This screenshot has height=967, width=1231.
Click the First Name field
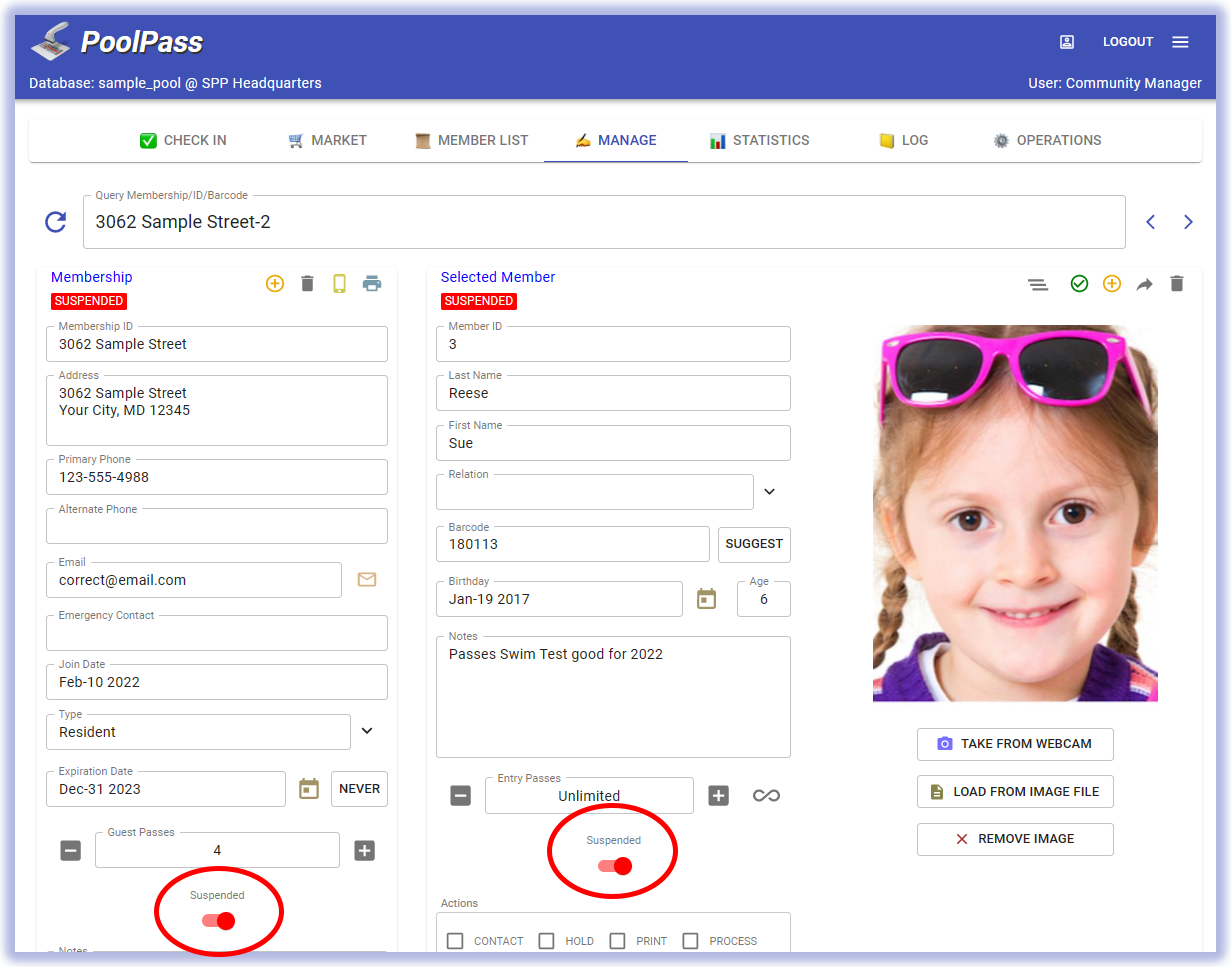(614, 443)
